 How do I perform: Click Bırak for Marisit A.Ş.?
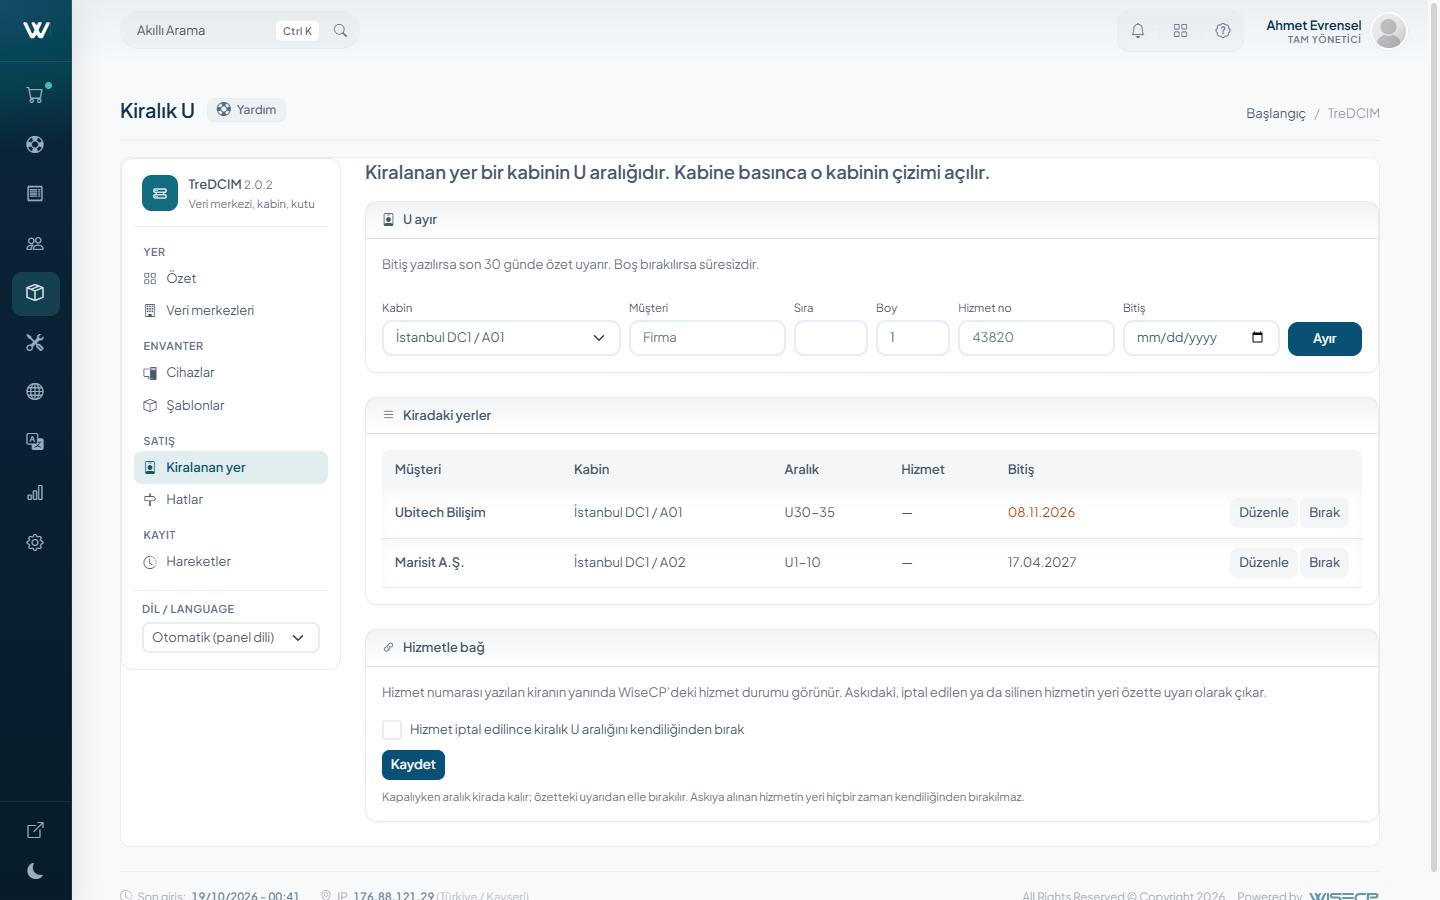[x=1324, y=563]
